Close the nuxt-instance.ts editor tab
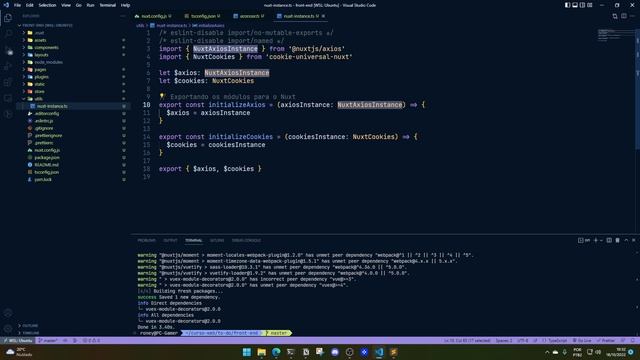Image resolution: width=640 pixels, height=360 pixels. click(x=324, y=16)
